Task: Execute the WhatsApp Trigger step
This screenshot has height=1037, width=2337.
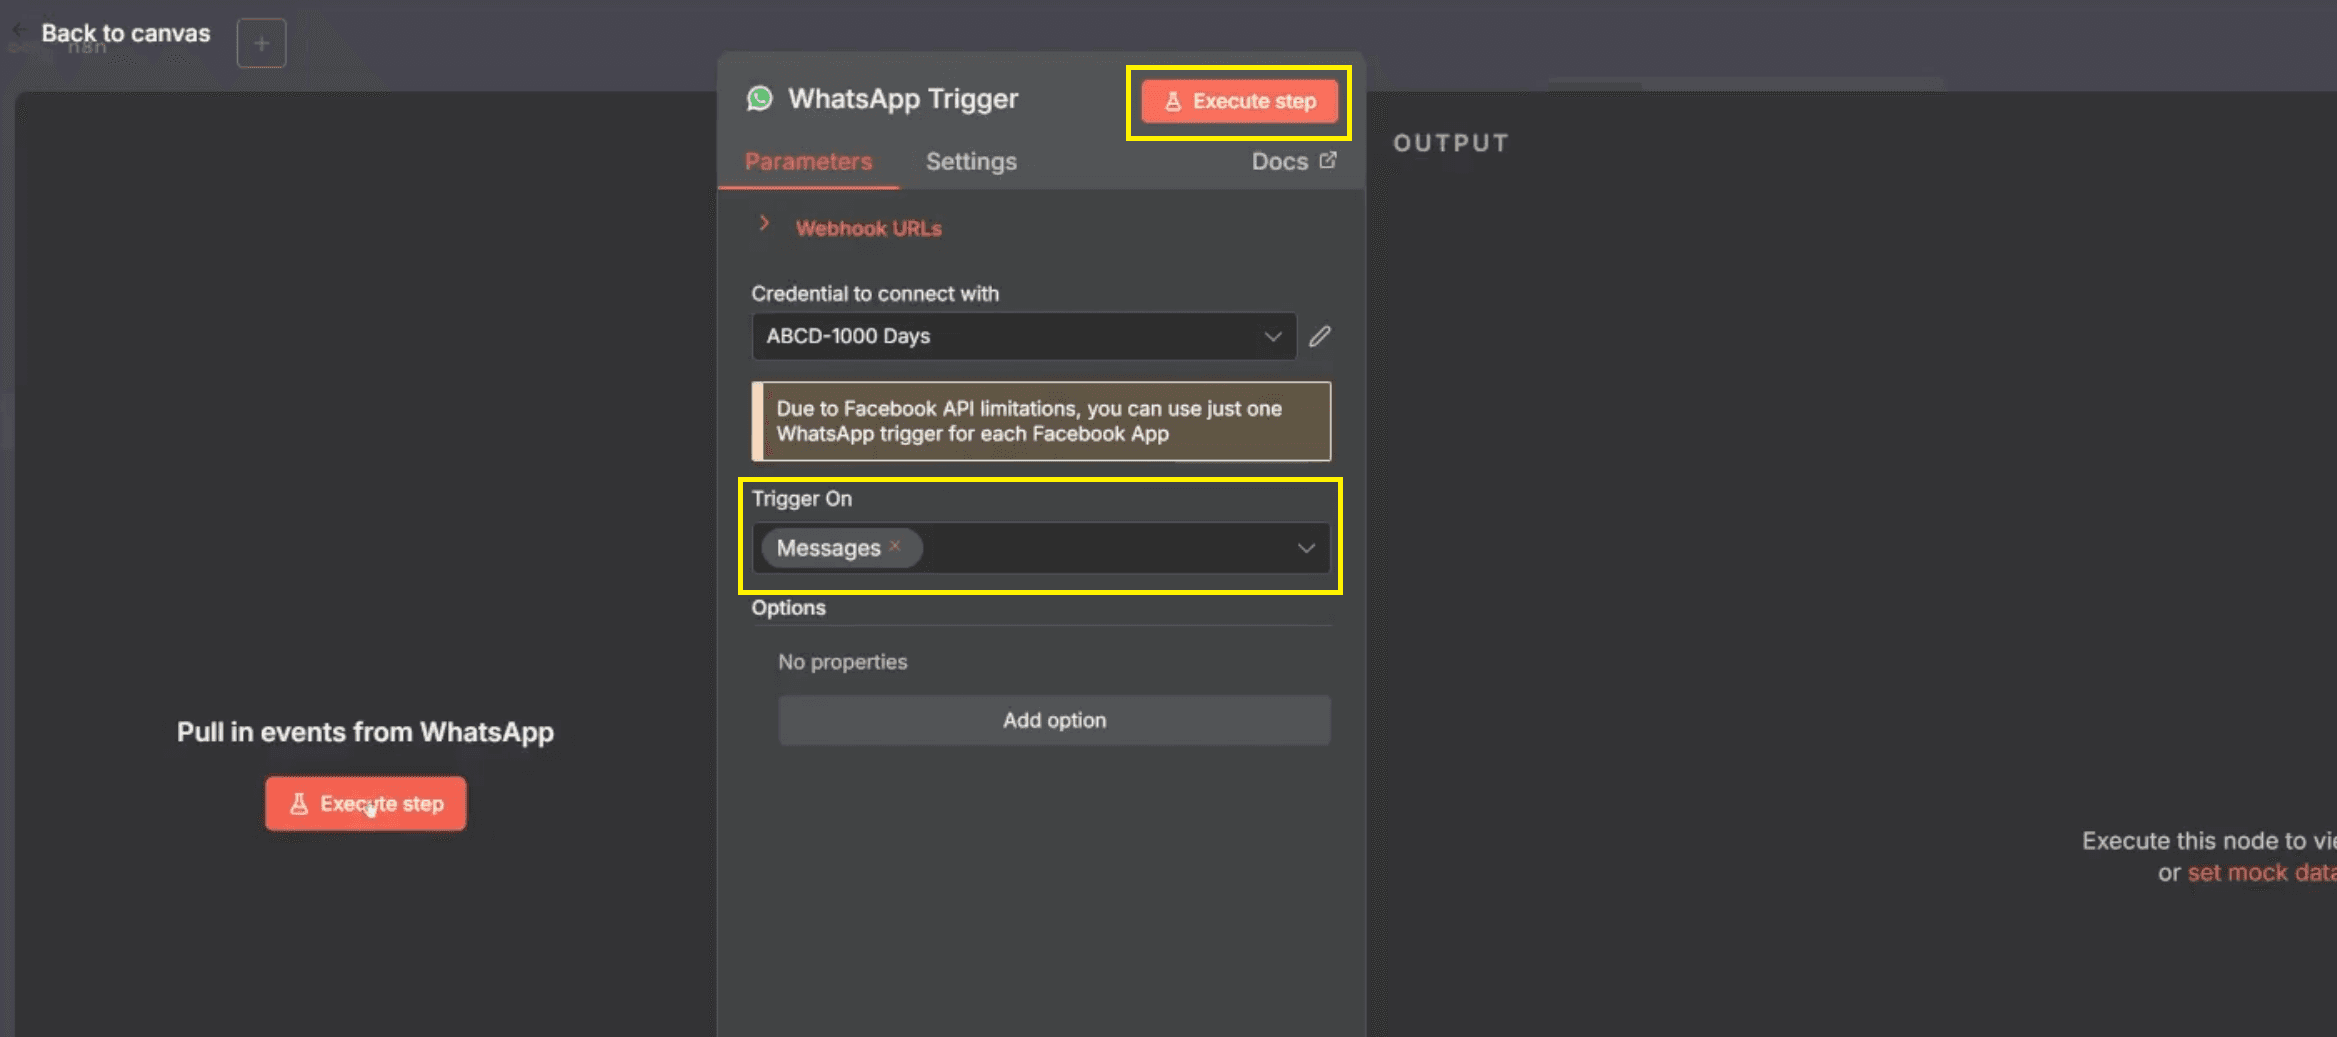Action: tap(1238, 100)
